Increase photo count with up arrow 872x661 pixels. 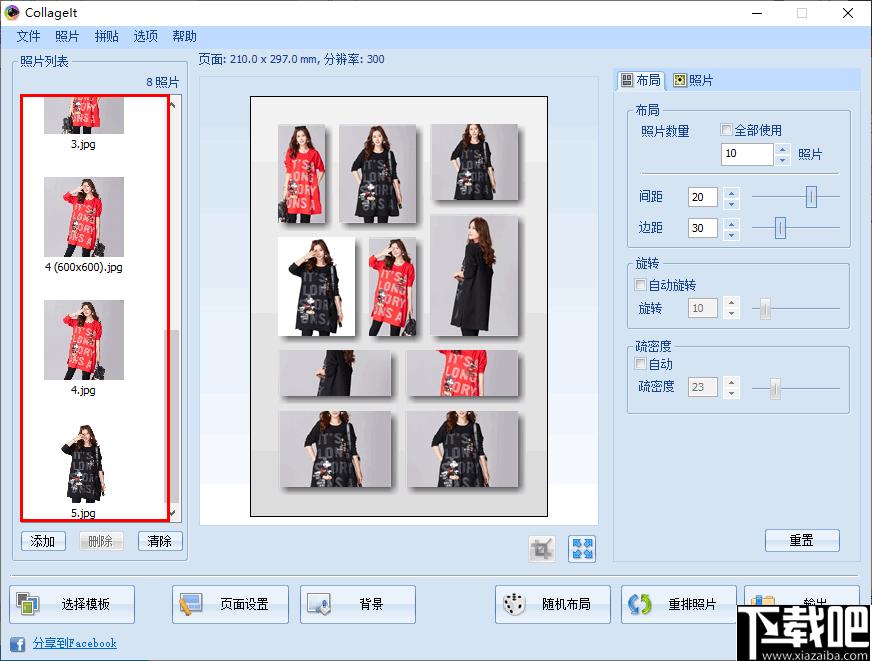[x=782, y=149]
